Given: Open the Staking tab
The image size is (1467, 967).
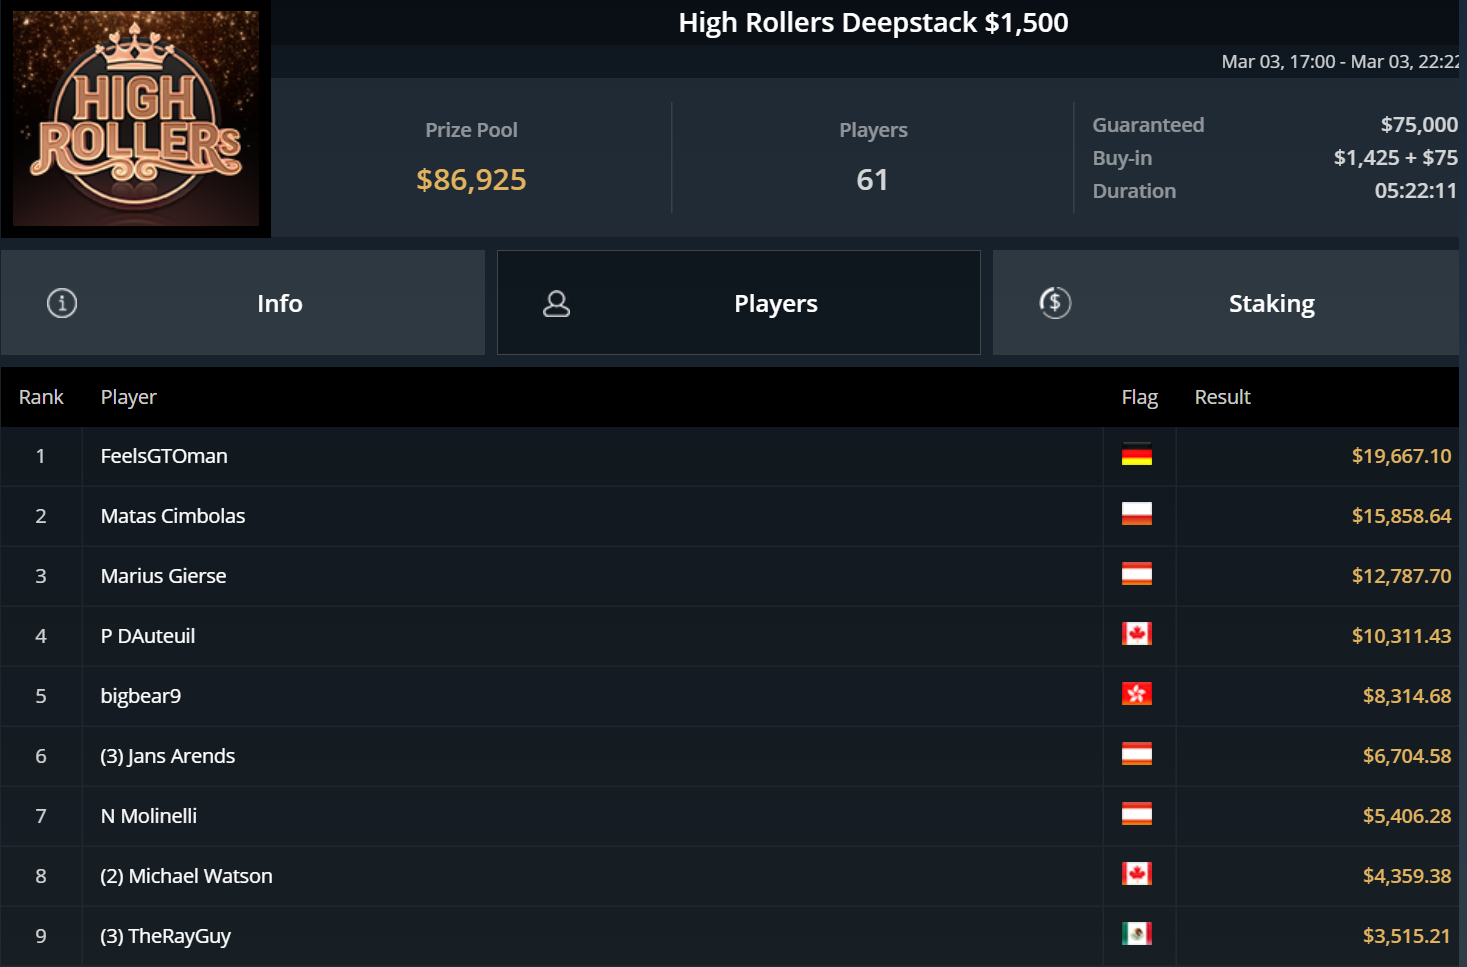Looking at the screenshot, I should point(1270,303).
